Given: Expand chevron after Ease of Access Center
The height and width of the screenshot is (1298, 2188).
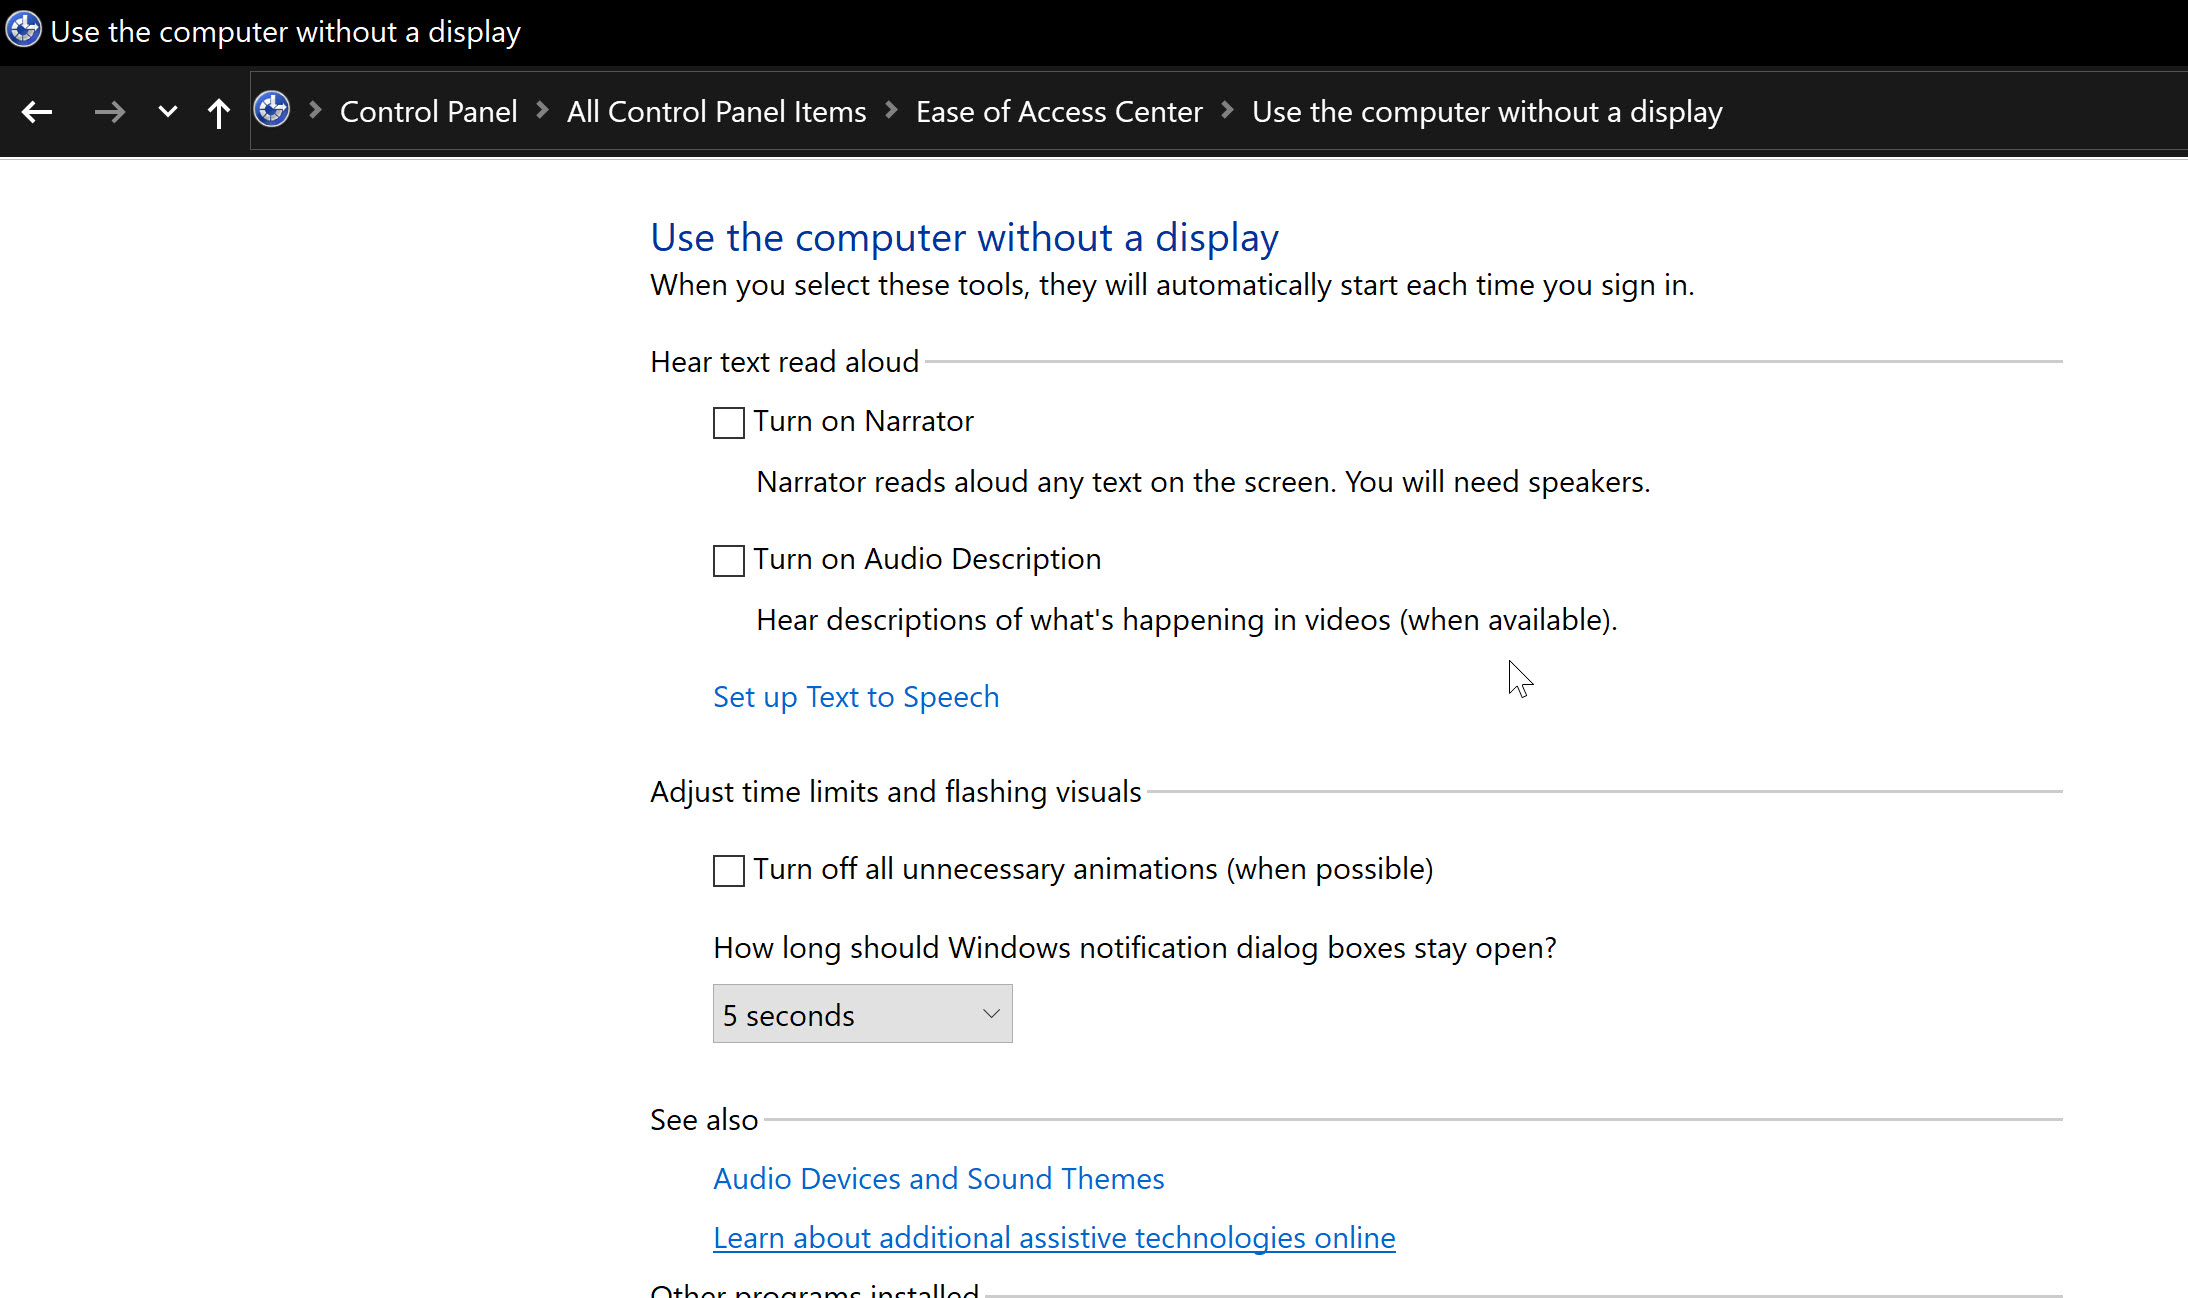Looking at the screenshot, I should point(1227,111).
